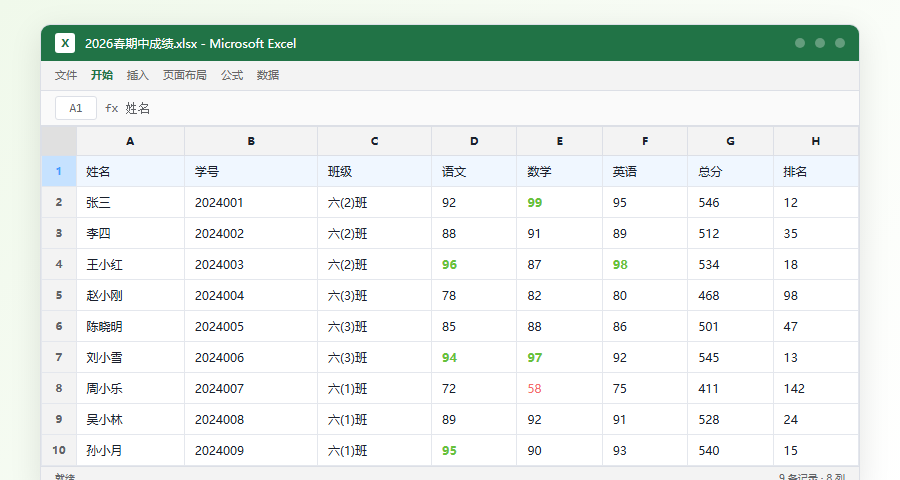The height and width of the screenshot is (480, 900).
Task: Click the A1 name box
Action: point(76,108)
